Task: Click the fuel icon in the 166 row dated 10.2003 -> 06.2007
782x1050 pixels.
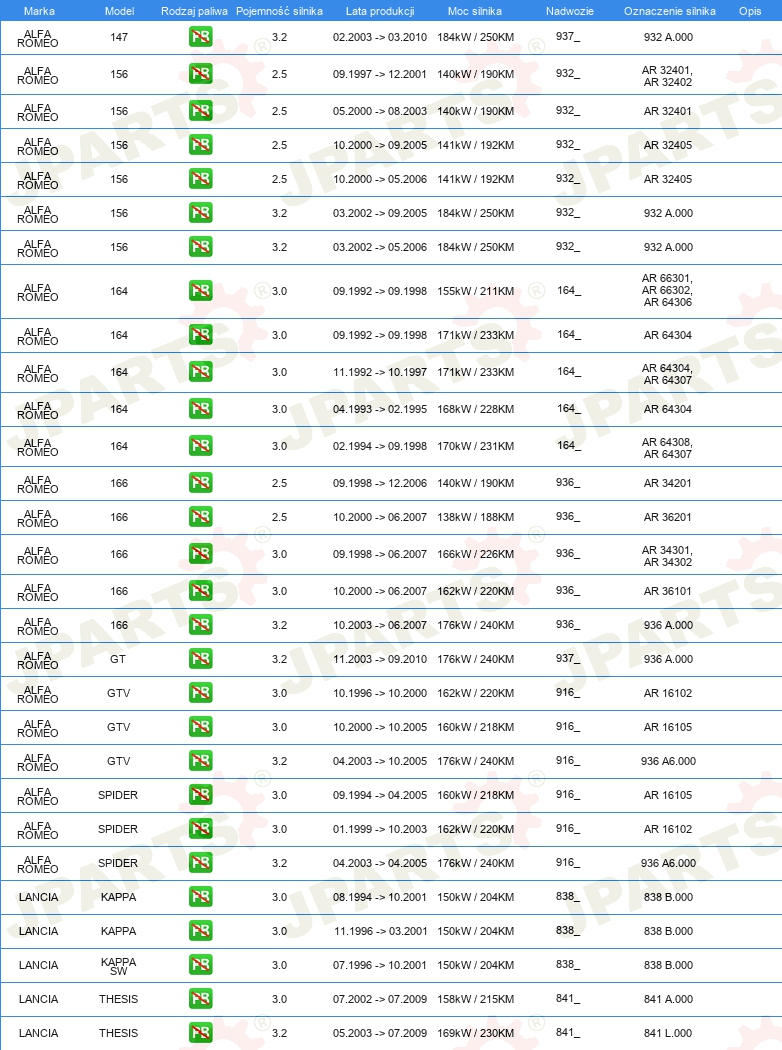Action: (x=200, y=625)
